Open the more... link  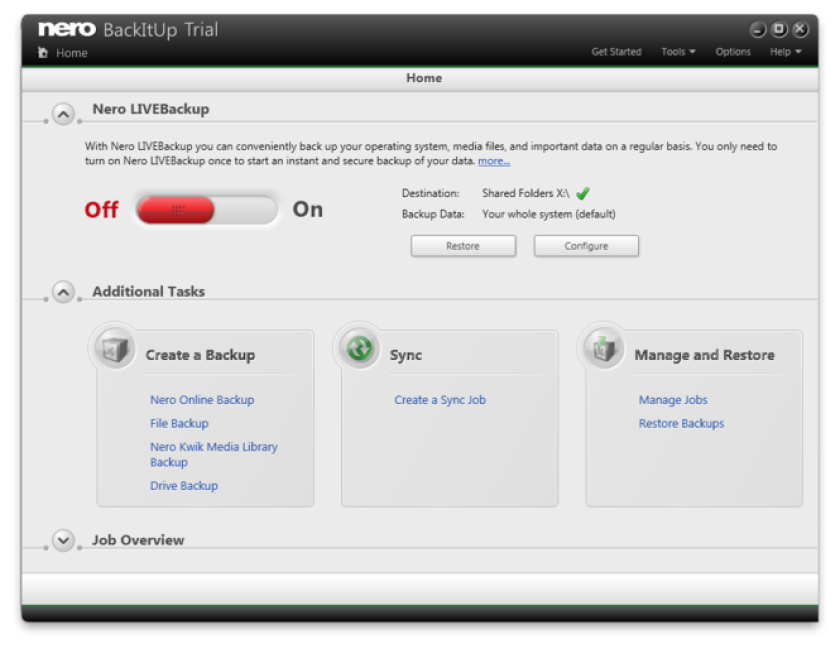[x=493, y=161]
